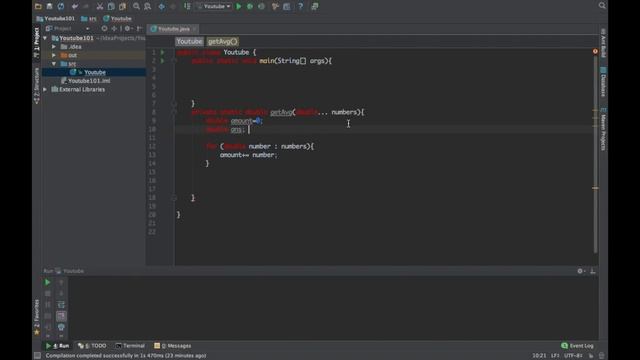The image size is (640, 360).
Task: Click the Back navigation arrow icon
Action: point(162,6)
